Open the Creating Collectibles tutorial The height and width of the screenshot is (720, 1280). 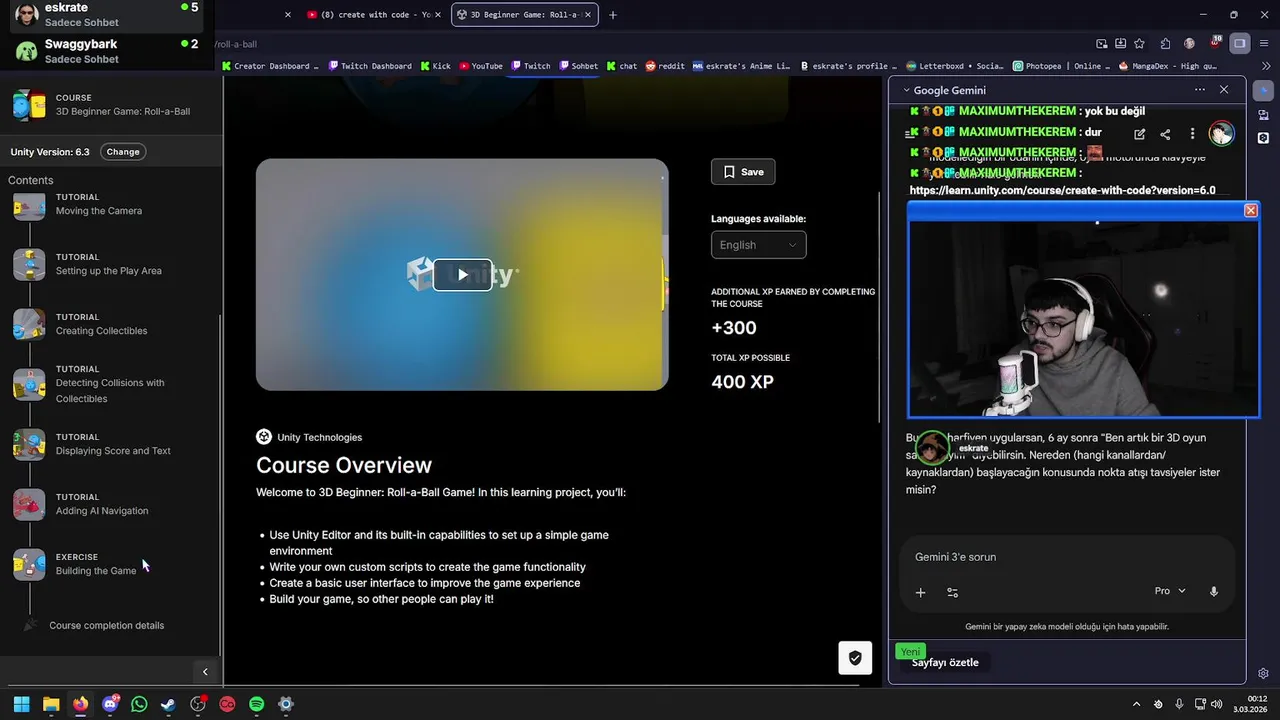tap(101, 324)
